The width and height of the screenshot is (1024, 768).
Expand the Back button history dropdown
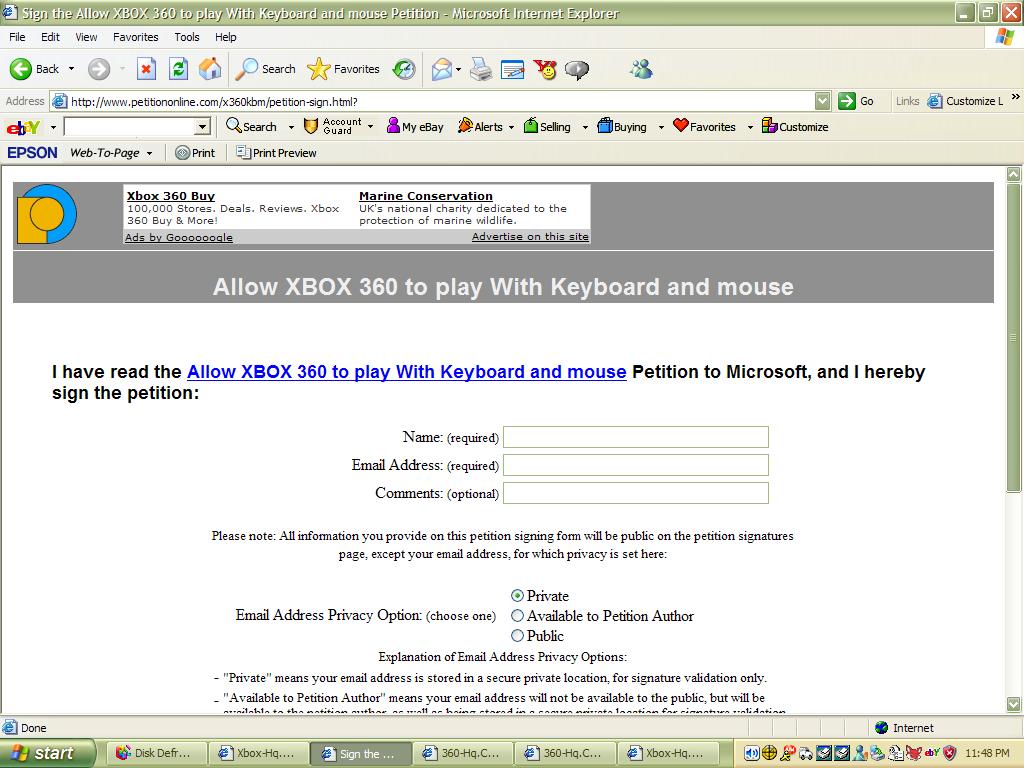pos(71,69)
